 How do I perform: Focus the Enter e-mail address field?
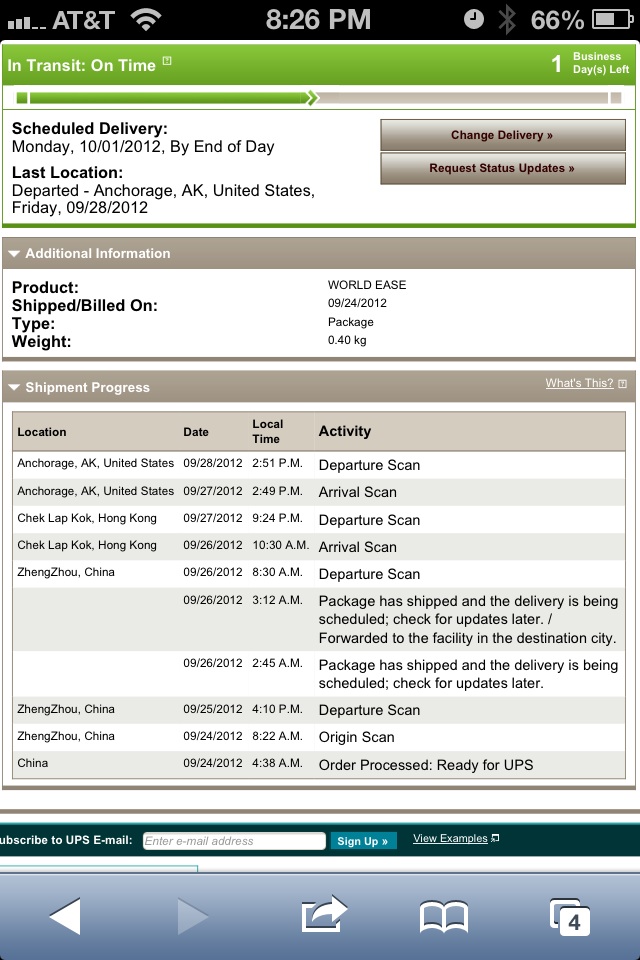[x=234, y=841]
